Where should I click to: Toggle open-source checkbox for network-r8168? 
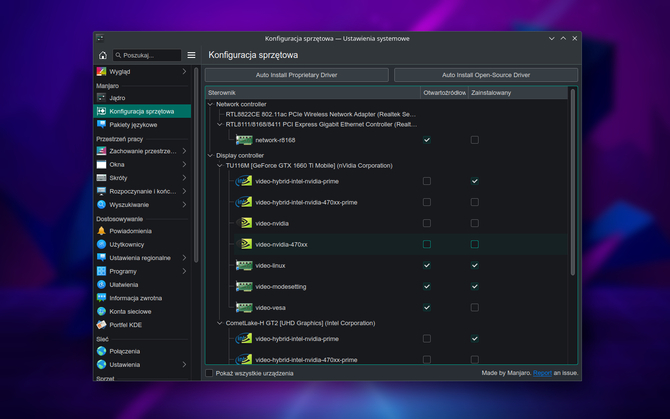[426, 140]
